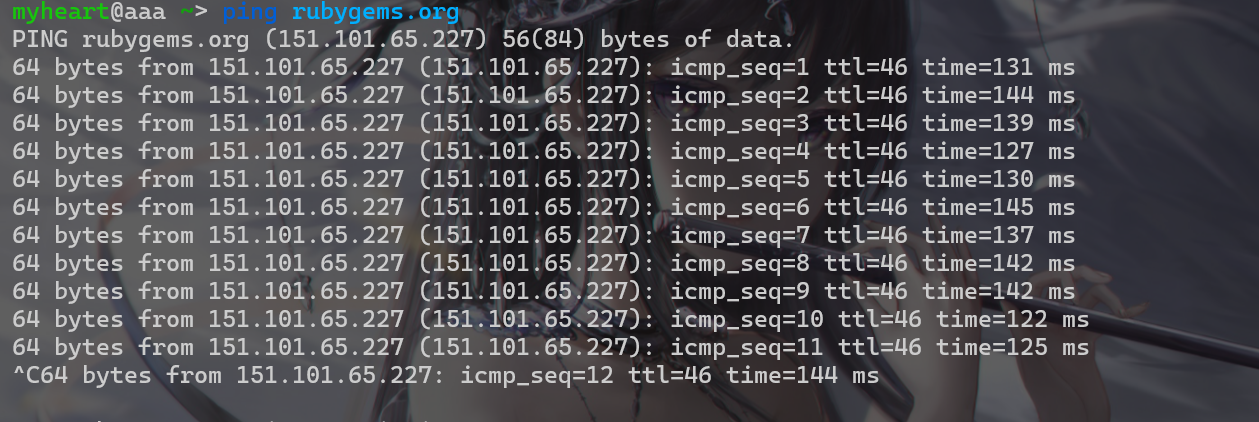Click the icmp_seq=1 text

(x=739, y=68)
